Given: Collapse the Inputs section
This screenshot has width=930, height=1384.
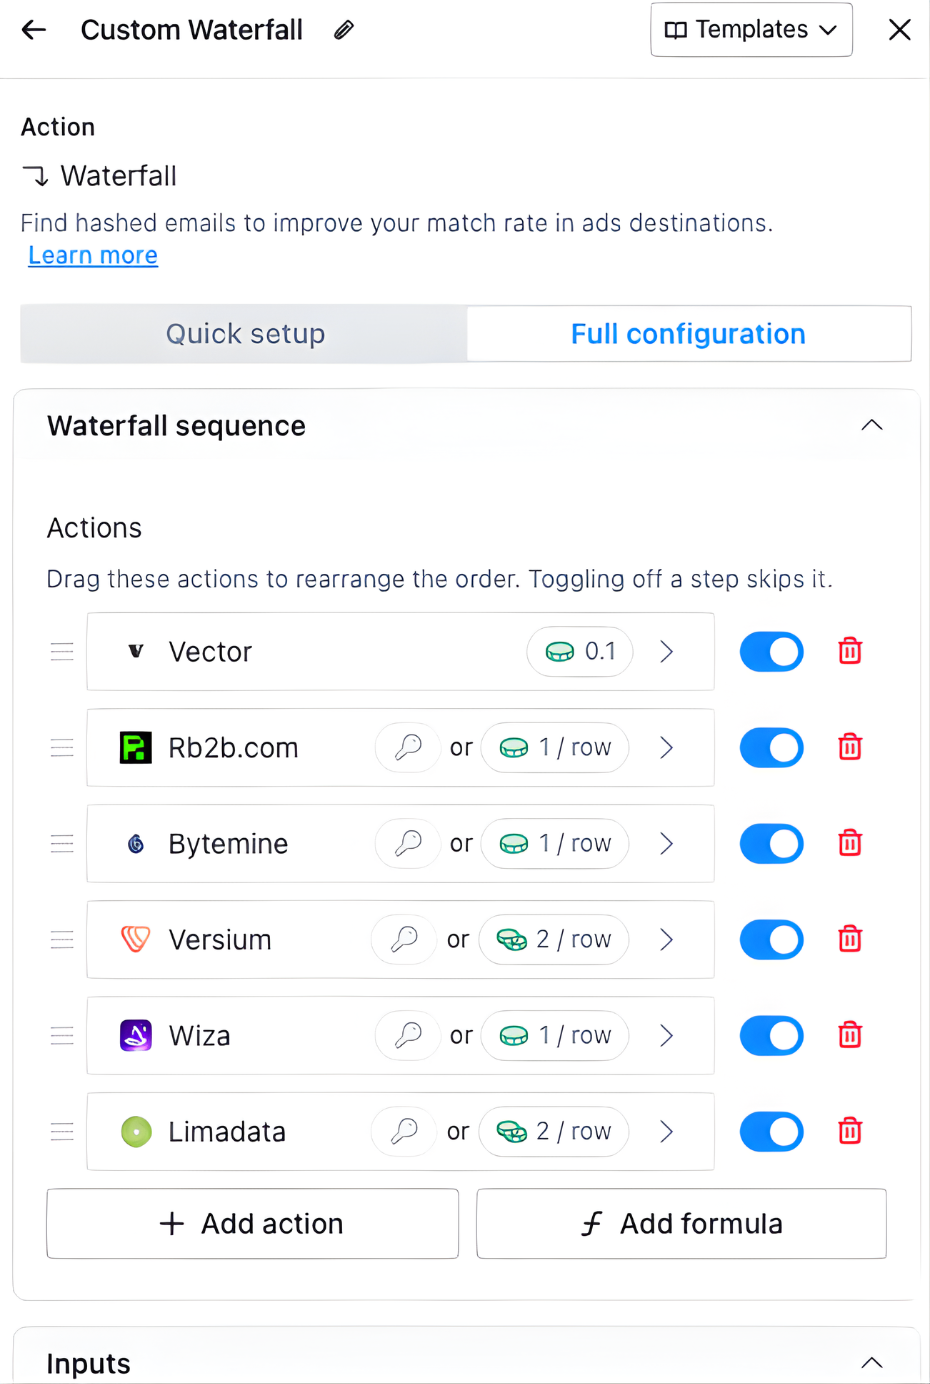Looking at the screenshot, I should click(872, 1363).
